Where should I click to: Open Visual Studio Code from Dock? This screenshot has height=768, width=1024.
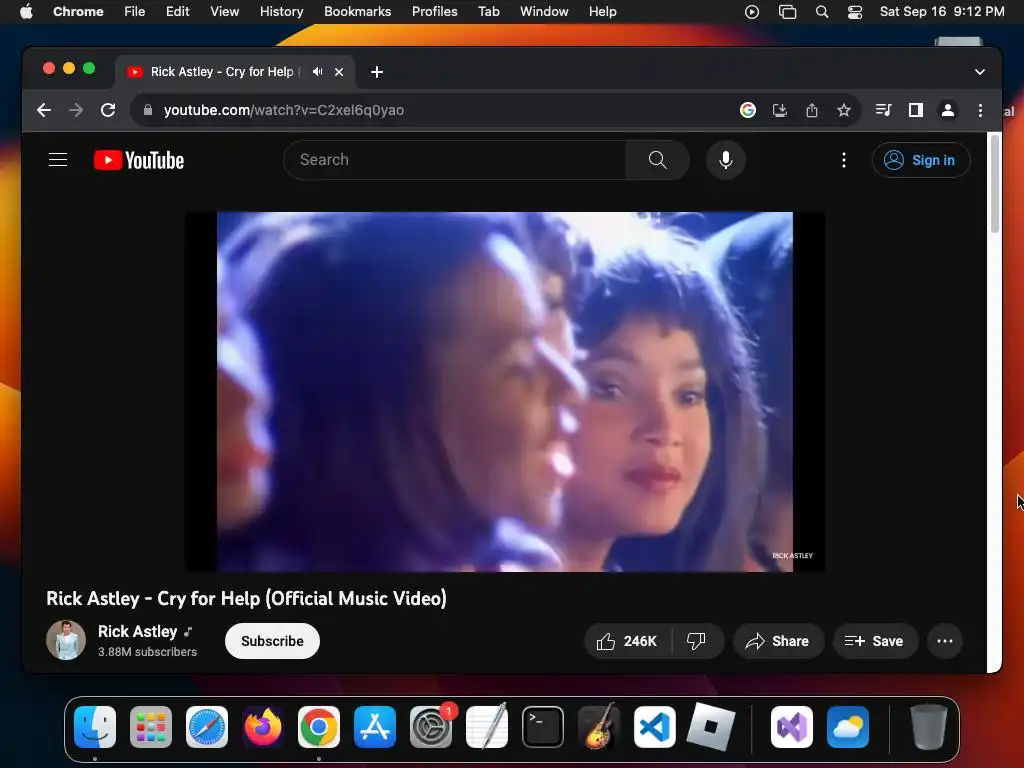pos(655,727)
